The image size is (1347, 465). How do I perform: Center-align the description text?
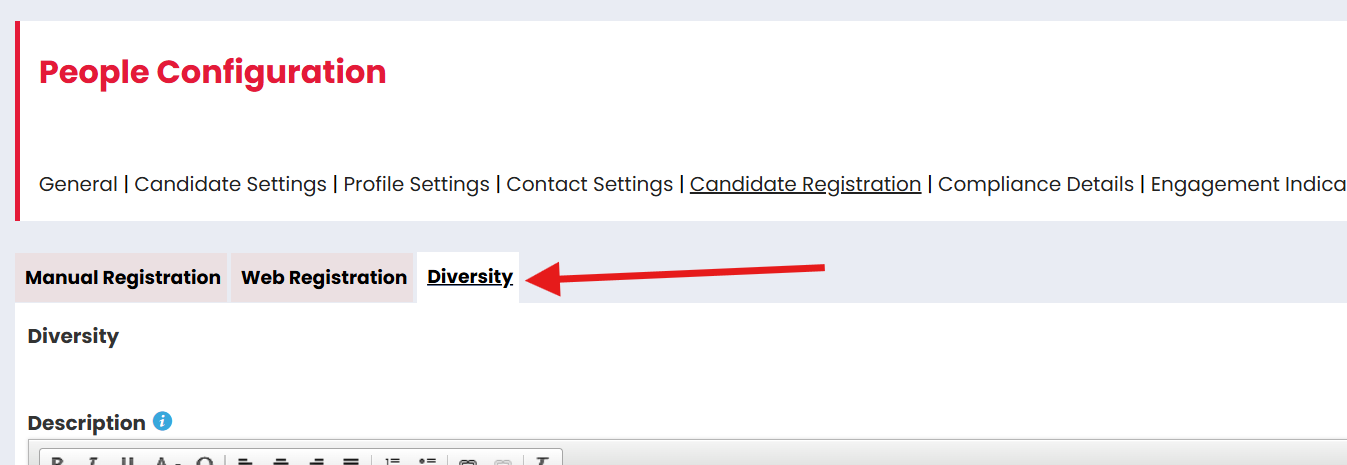tap(281, 462)
